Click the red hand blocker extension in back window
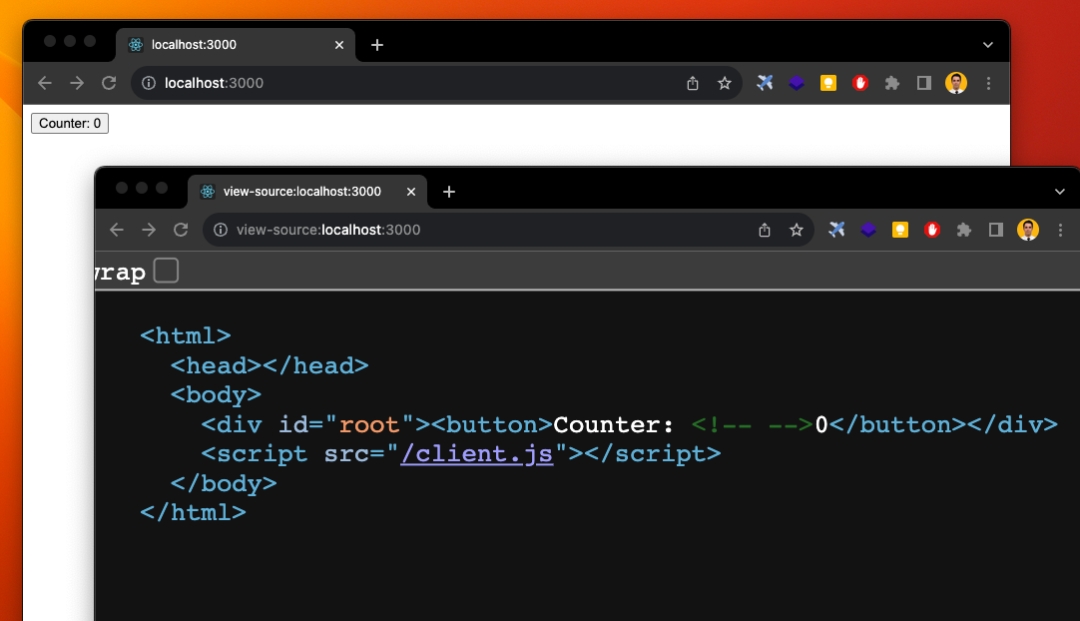Viewport: 1080px width, 621px height. pyautogui.click(x=860, y=83)
